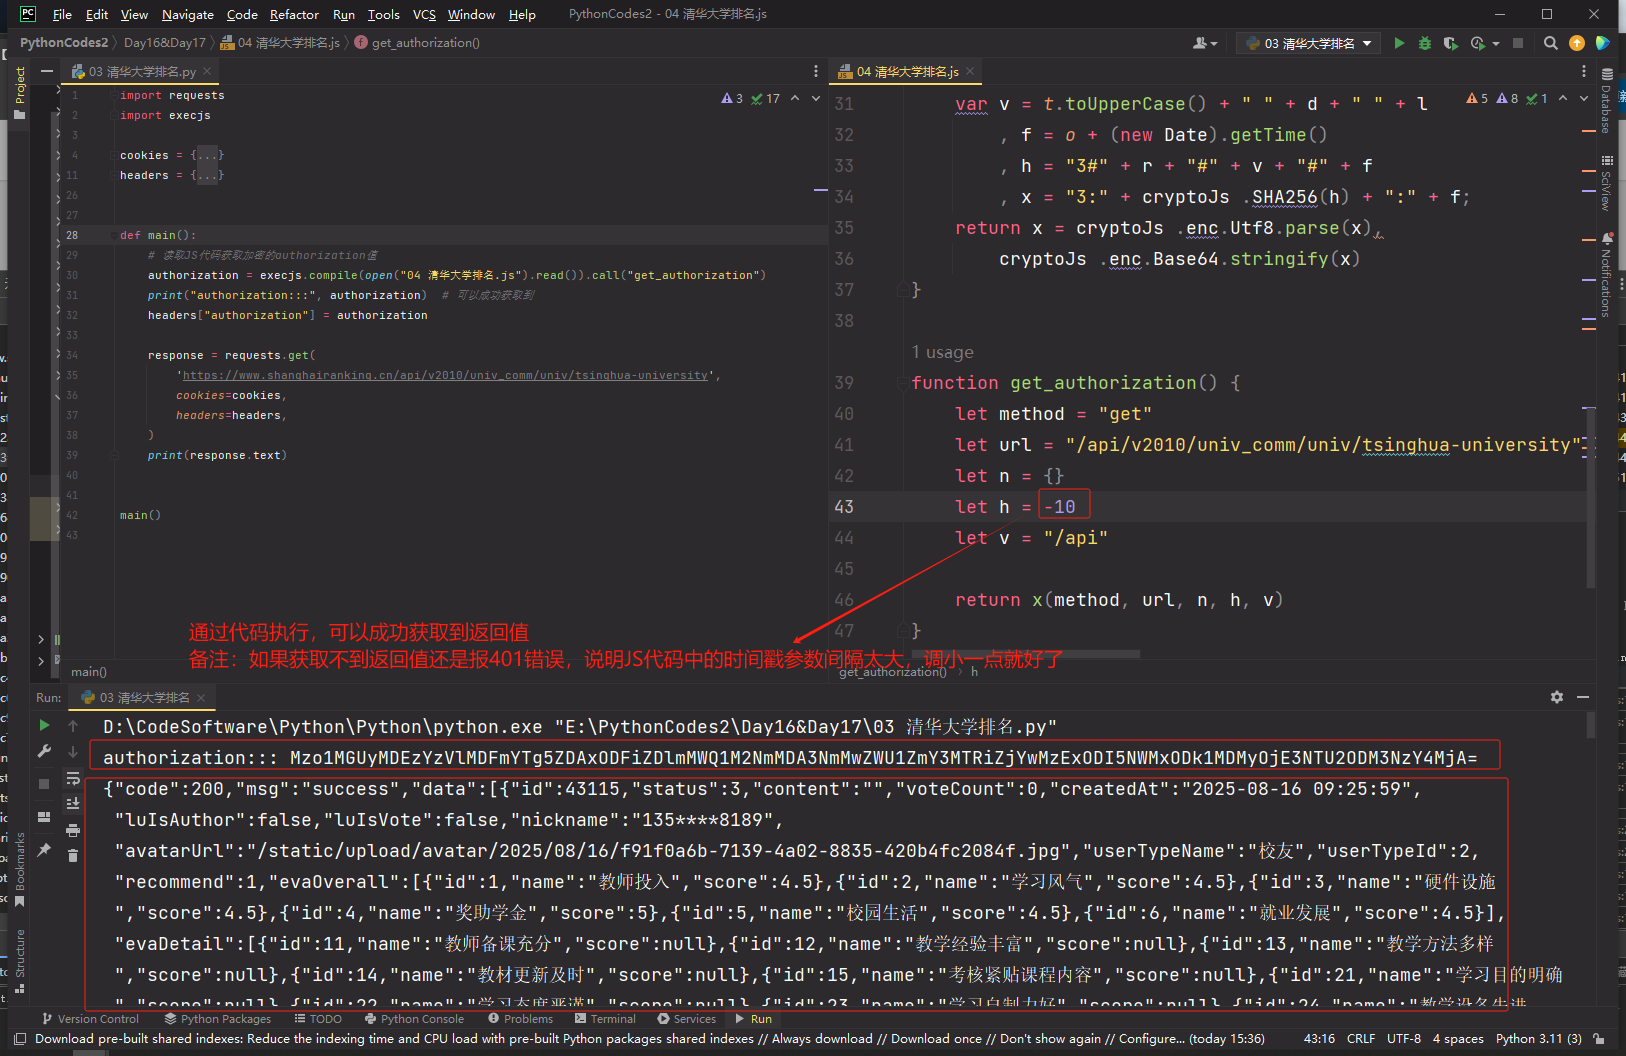Image resolution: width=1626 pixels, height=1056 pixels.
Task: Click the restore layout icon in the Run panel
Action: click(x=44, y=817)
